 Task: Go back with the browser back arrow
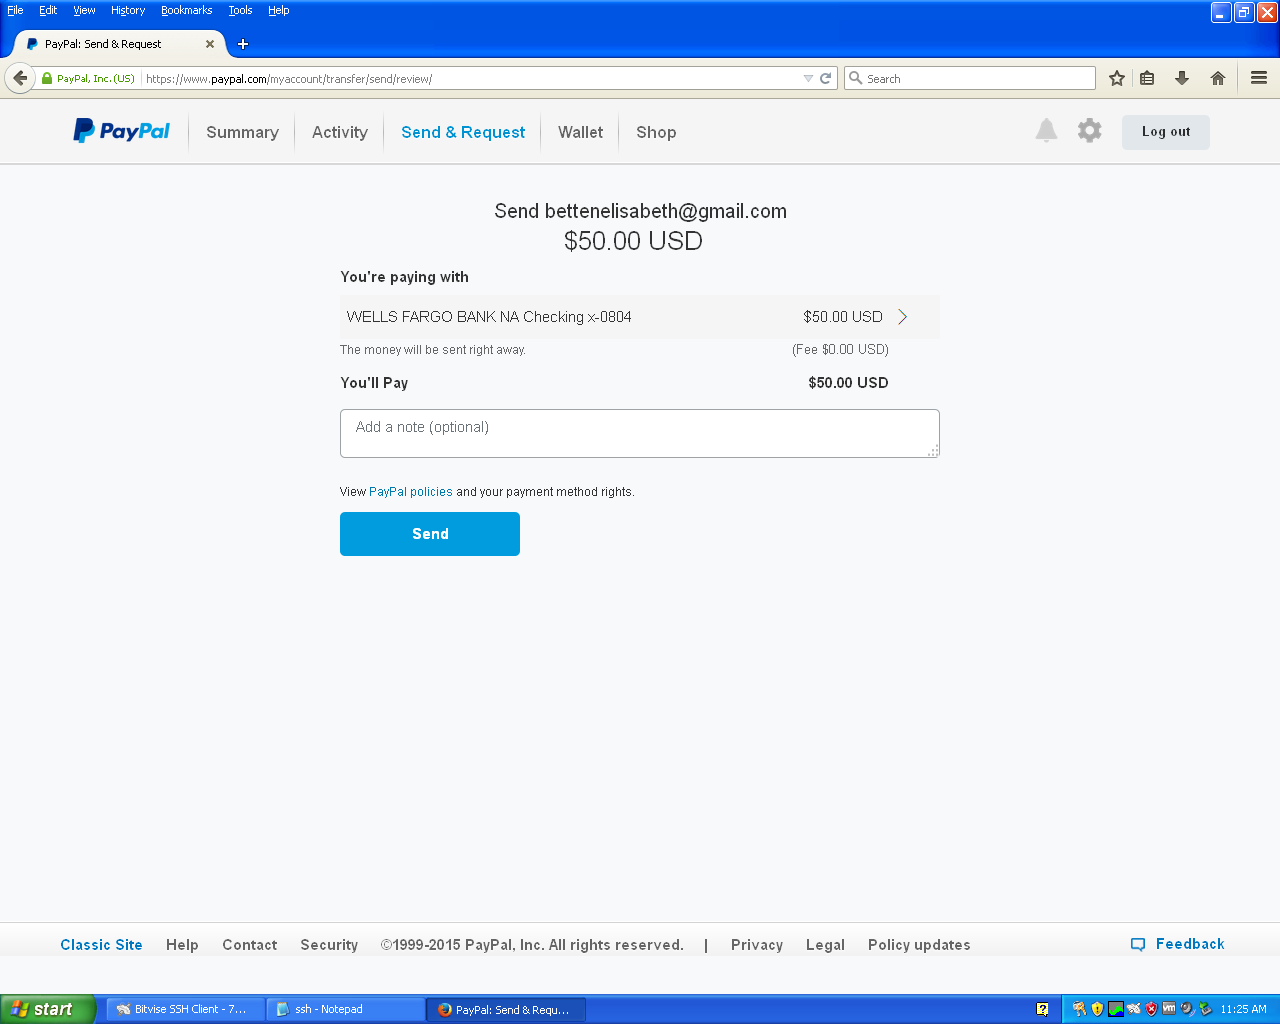tap(20, 78)
